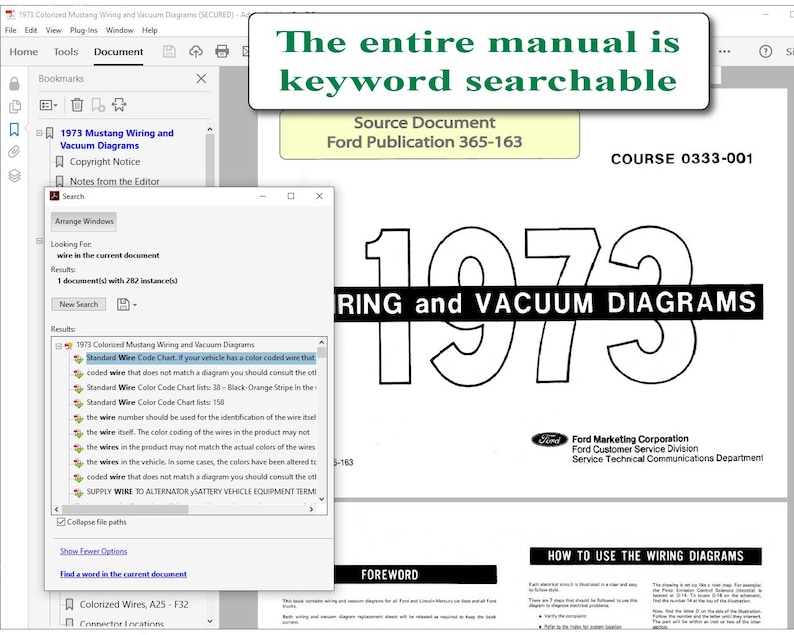The width and height of the screenshot is (794, 635).
Task: Click the New Search button
Action: click(78, 304)
